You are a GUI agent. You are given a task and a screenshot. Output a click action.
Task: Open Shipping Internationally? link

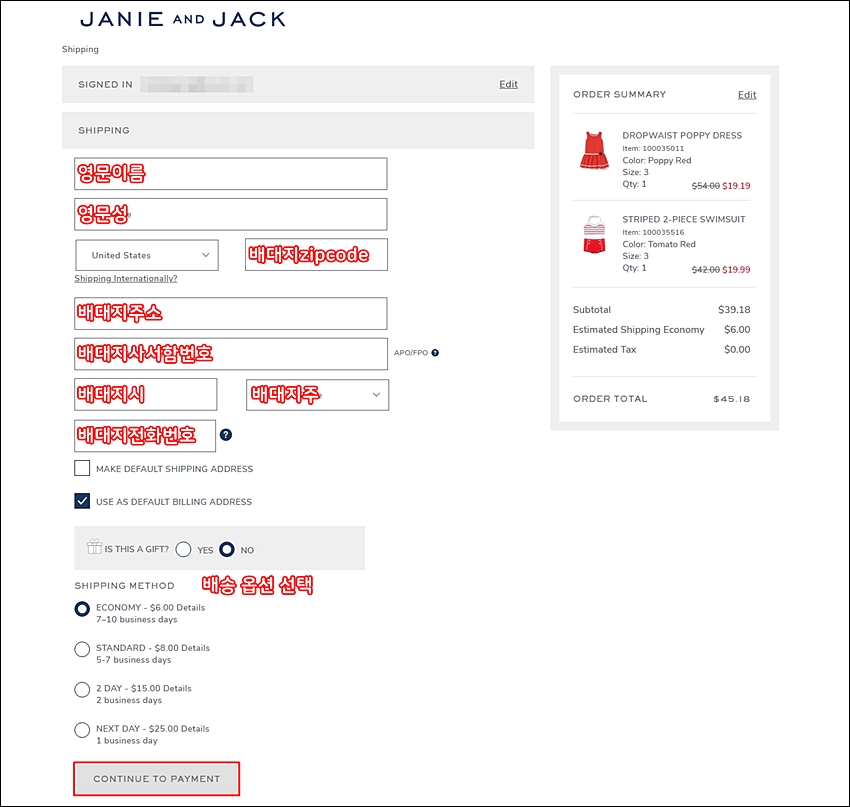point(126,279)
